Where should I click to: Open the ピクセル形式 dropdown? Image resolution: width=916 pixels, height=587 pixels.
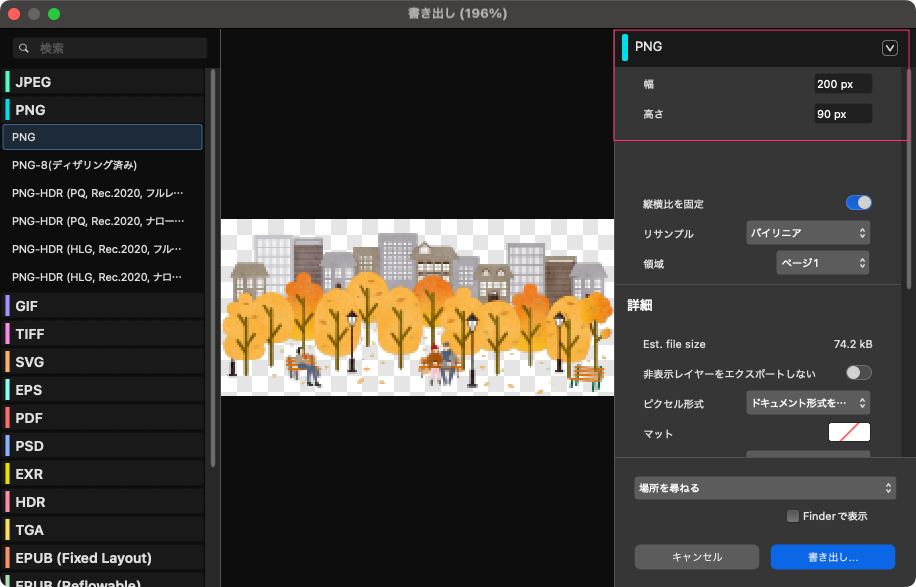click(808, 403)
